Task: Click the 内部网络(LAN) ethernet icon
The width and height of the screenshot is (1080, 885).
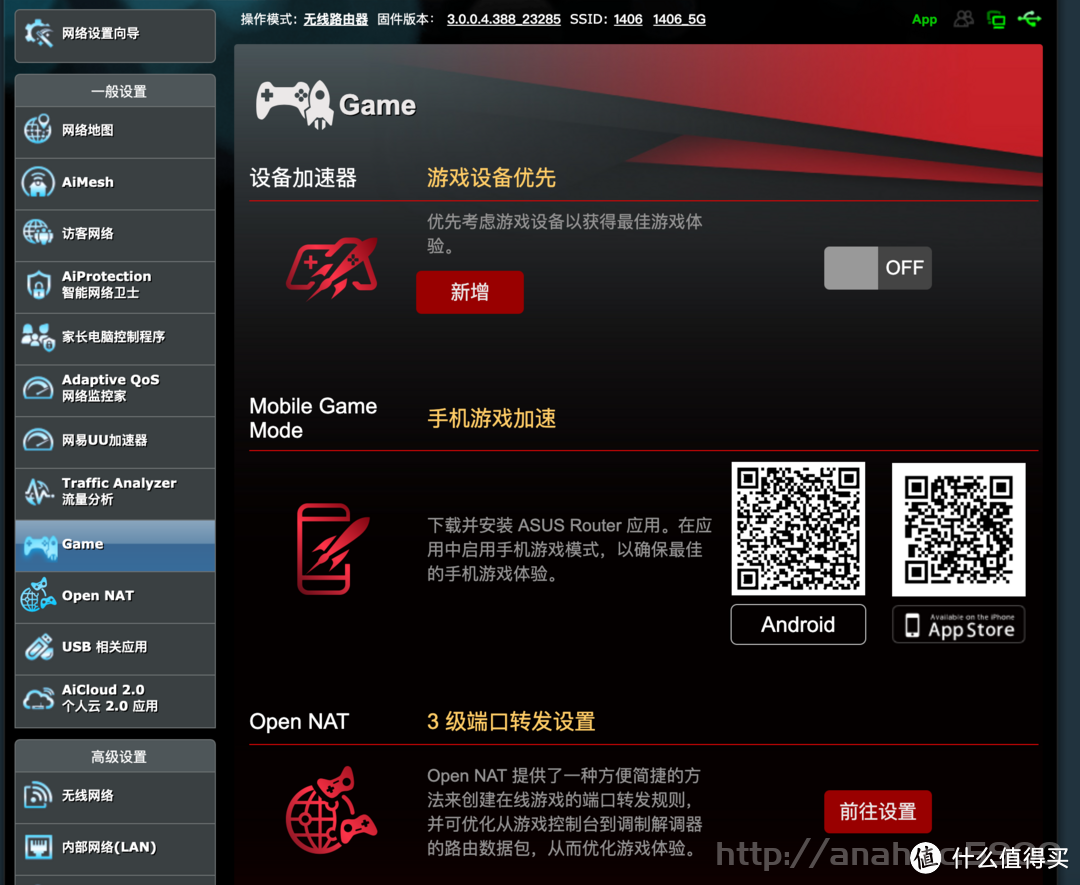Action: 39,846
